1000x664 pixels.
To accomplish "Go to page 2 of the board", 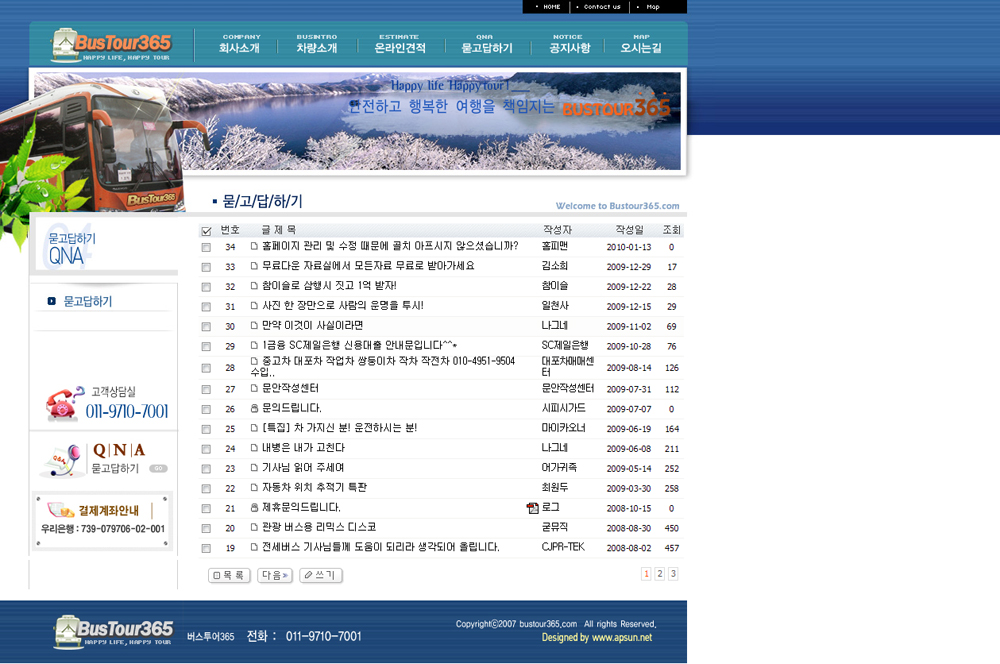I will pyautogui.click(x=659, y=574).
